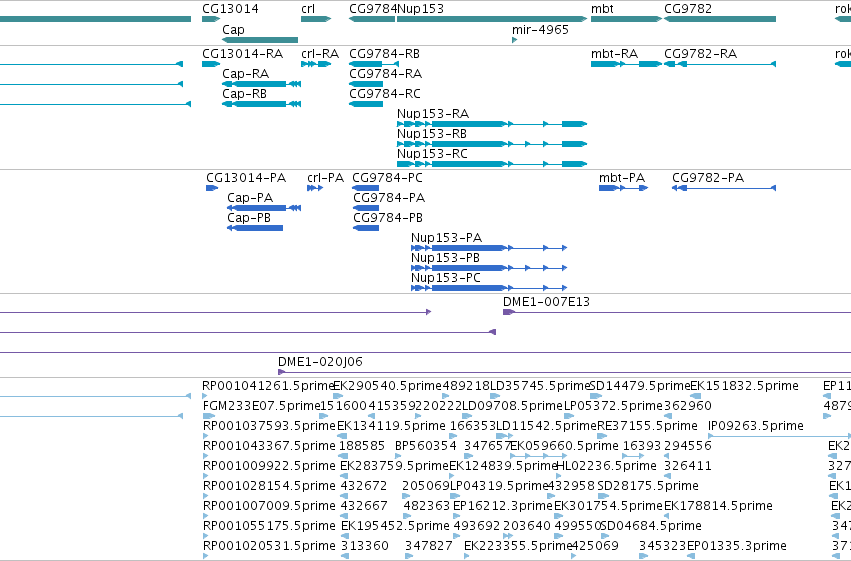
Task: Select the Cap-RB transcript label
Action: coord(244,94)
